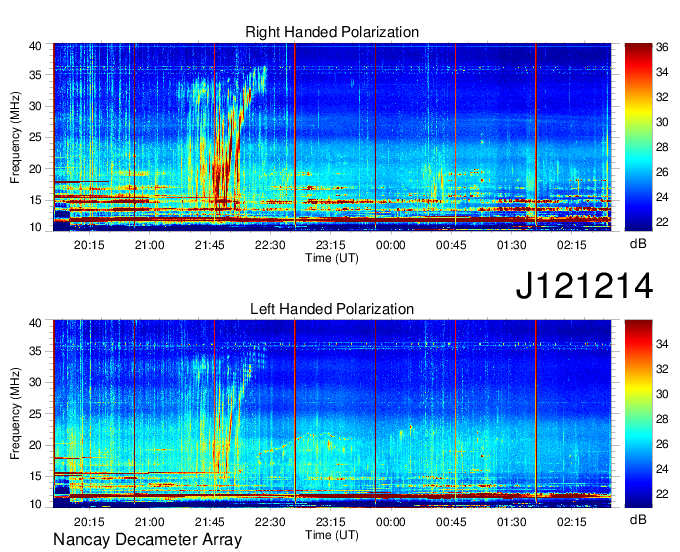Click the Right Handed plot's colorbar scale

638,137
